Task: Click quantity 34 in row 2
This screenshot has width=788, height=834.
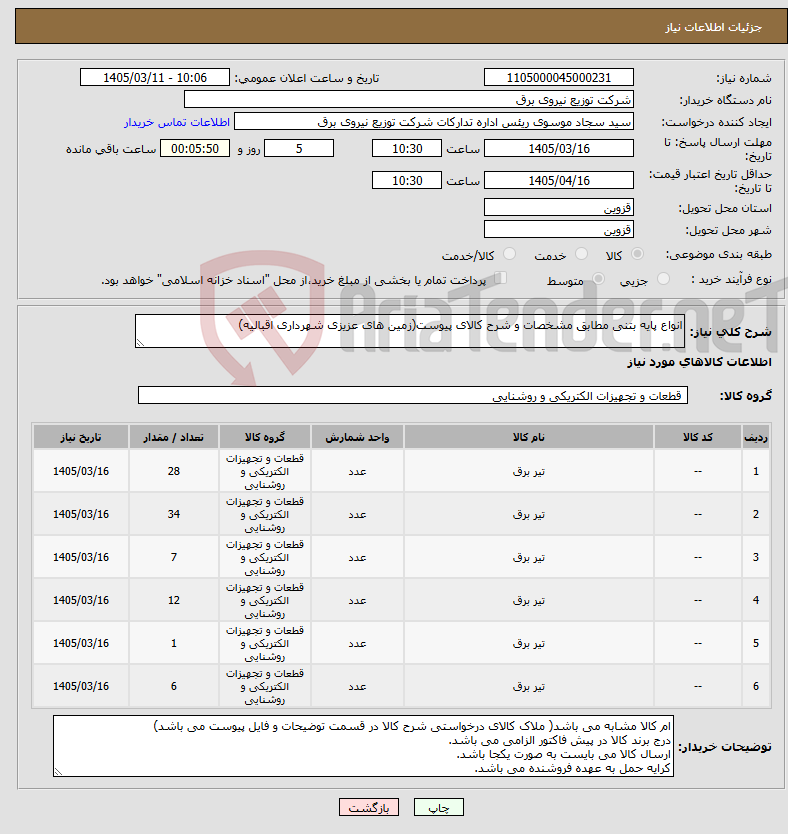Action: [x=173, y=514]
